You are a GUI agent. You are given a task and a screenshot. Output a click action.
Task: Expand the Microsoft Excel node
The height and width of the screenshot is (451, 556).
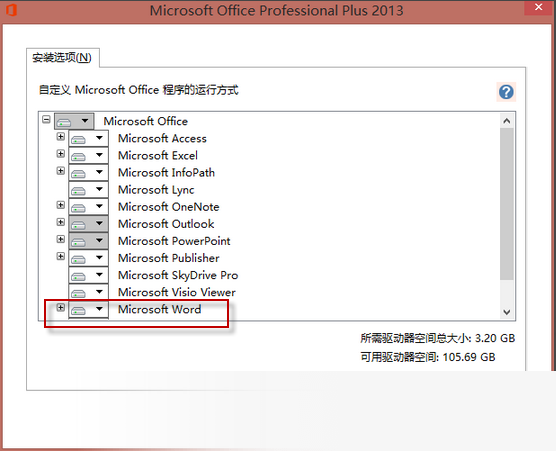click(x=61, y=154)
